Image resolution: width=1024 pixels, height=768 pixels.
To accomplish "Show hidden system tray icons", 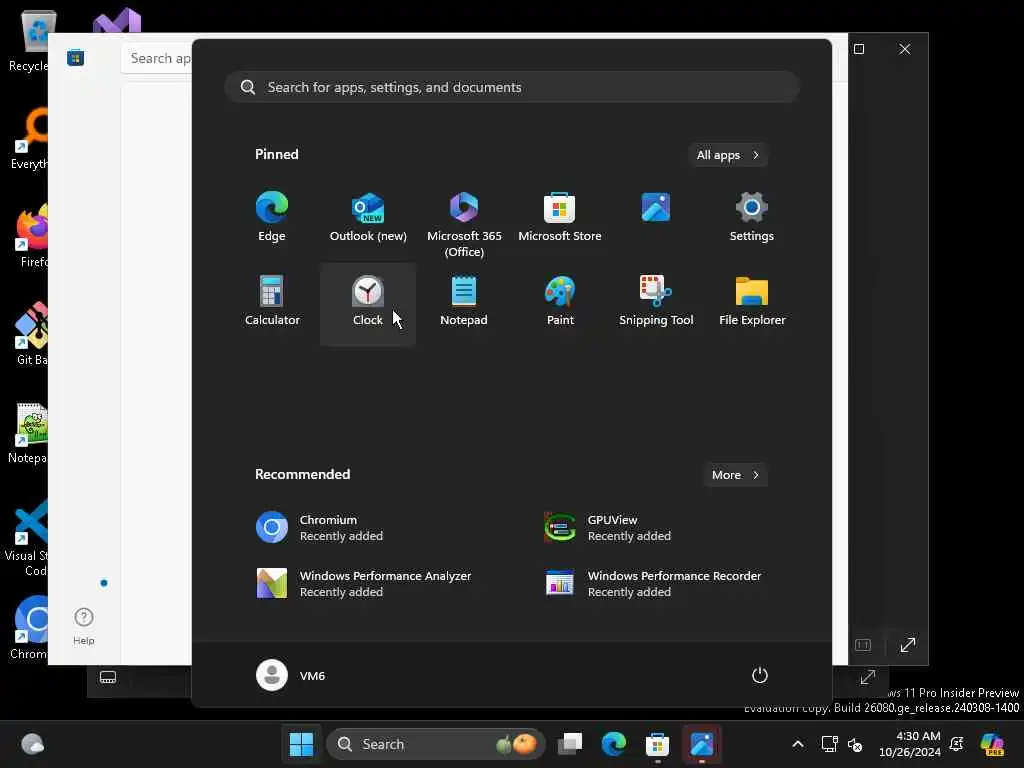I will coord(798,744).
